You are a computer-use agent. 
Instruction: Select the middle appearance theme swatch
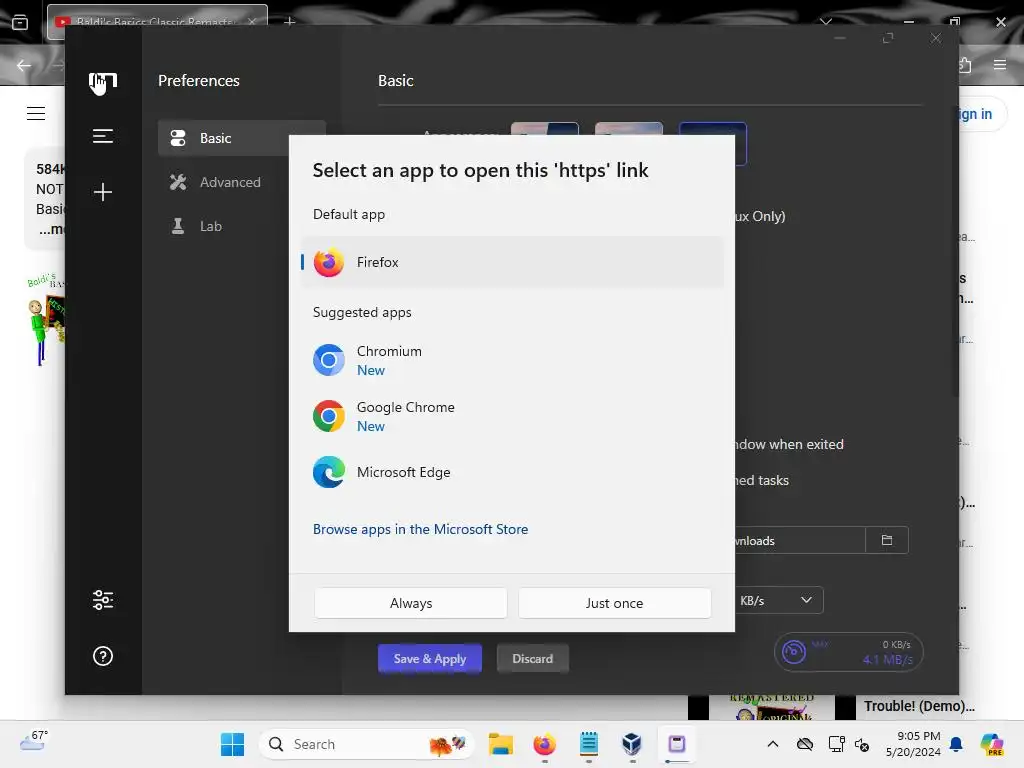click(629, 129)
